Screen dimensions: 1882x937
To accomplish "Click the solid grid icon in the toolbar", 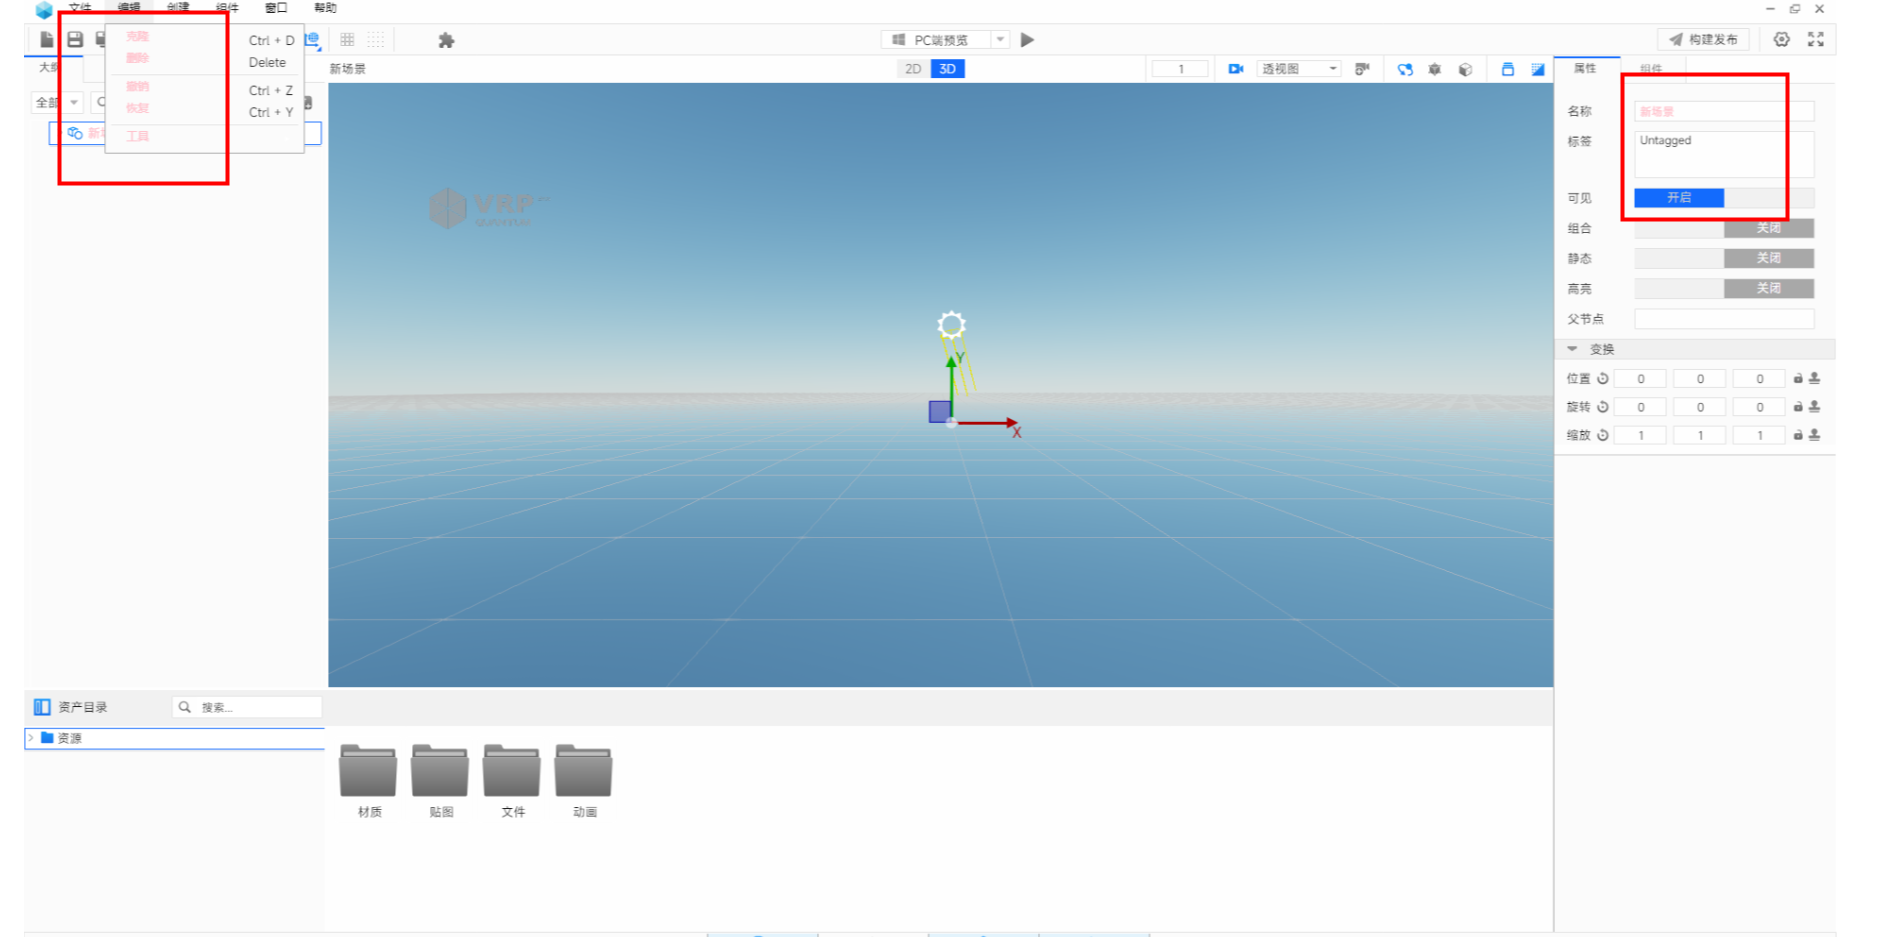I will 347,40.
